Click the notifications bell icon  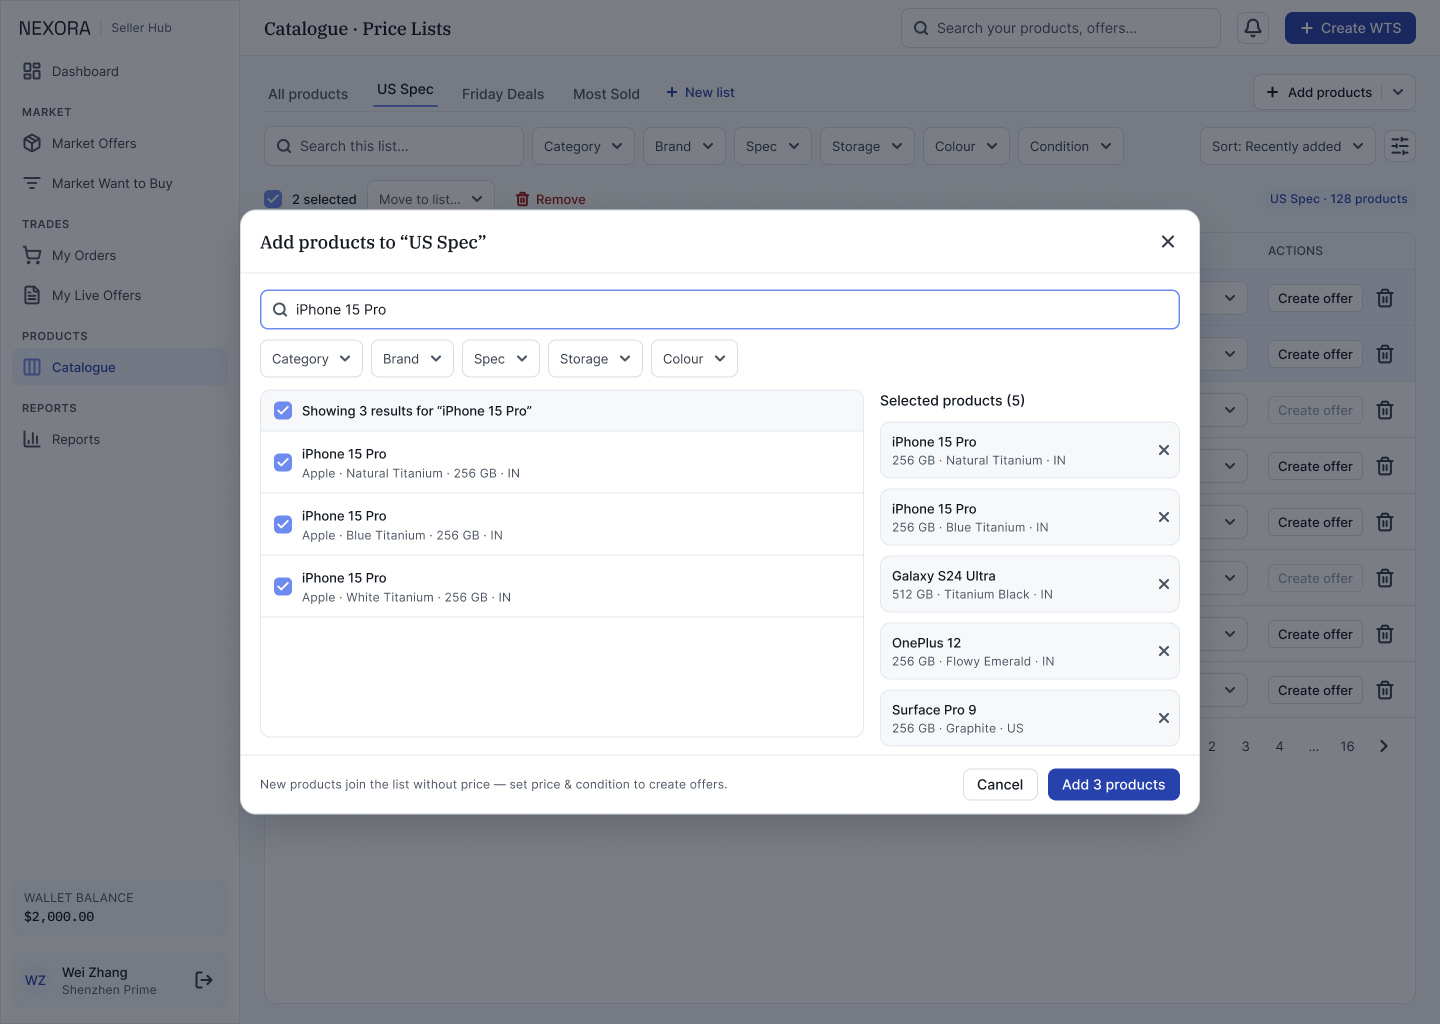click(1253, 28)
